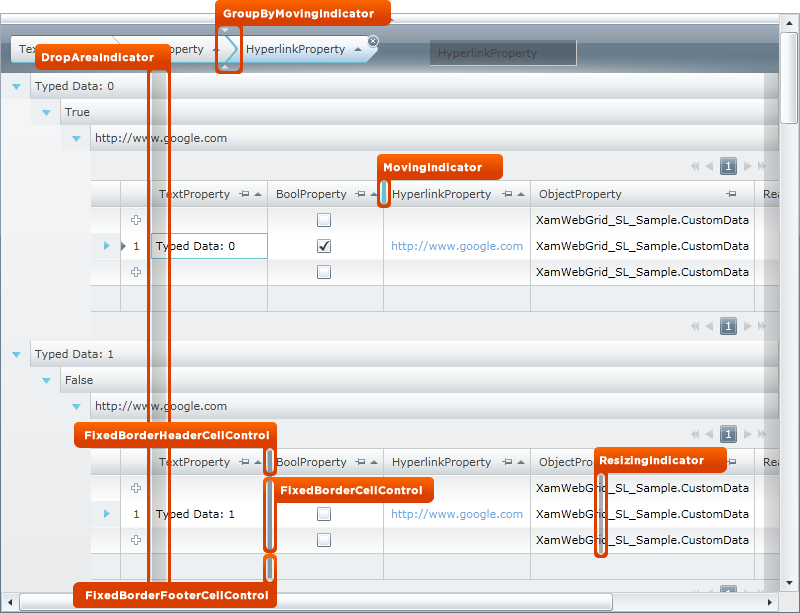The width and height of the screenshot is (800, 613).
Task: Uncheck the checked BoolProperty box in Typed Data: 0 row
Action: click(324, 246)
